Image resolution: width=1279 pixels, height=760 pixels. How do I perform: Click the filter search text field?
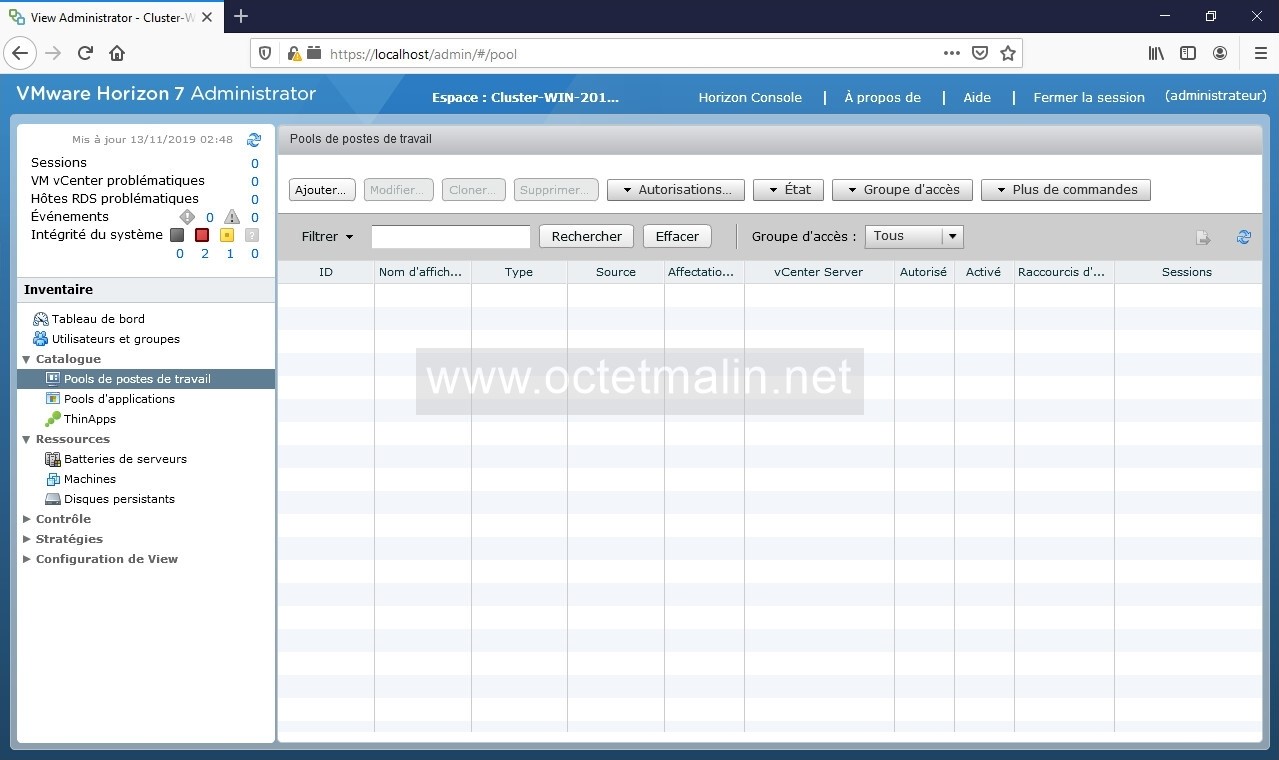tap(451, 237)
